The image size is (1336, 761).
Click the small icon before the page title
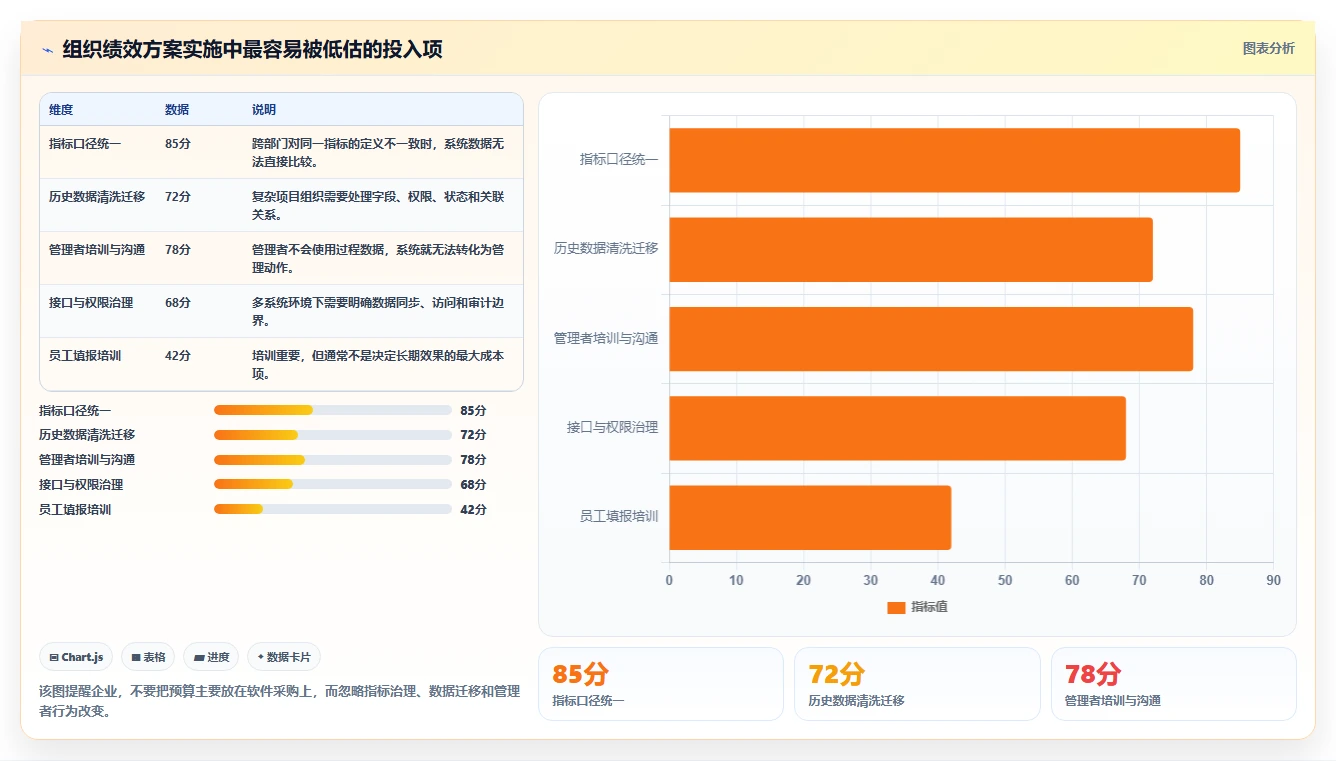(48, 50)
